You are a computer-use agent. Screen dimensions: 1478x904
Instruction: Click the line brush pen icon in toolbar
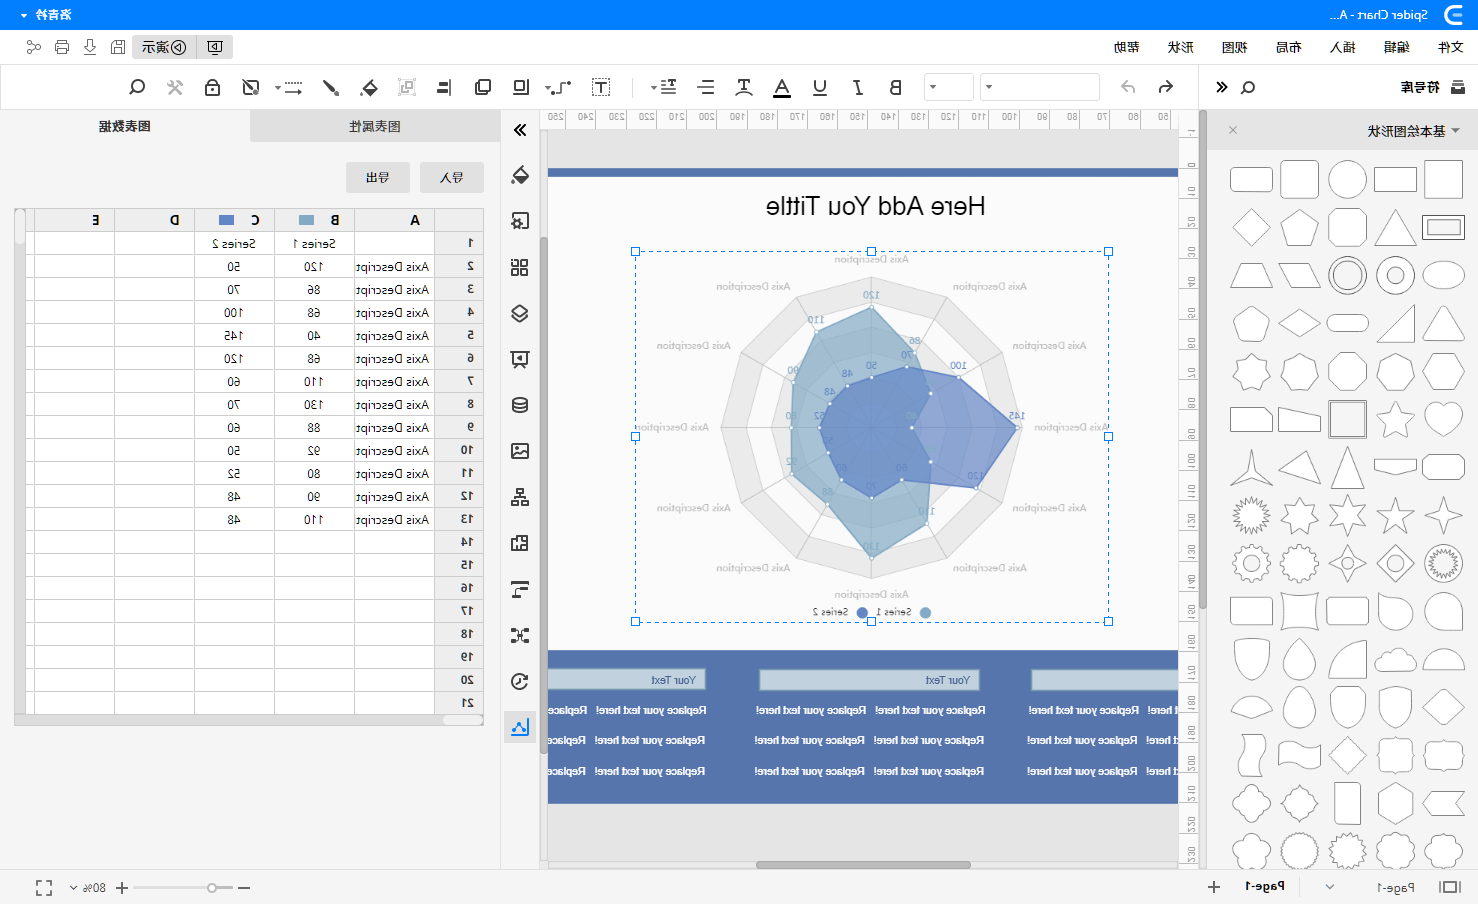330,87
